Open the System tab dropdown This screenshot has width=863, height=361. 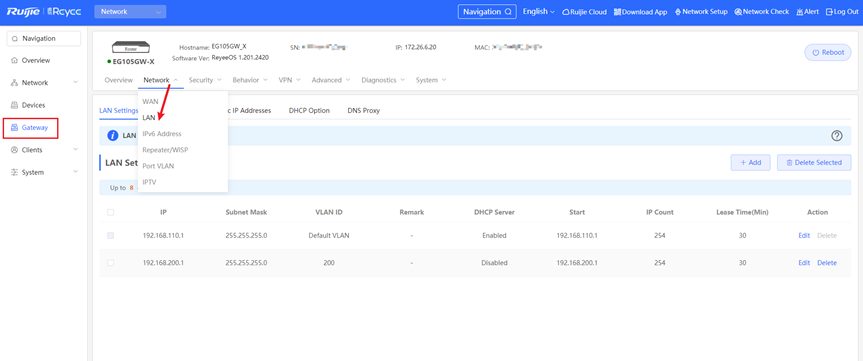click(x=431, y=80)
